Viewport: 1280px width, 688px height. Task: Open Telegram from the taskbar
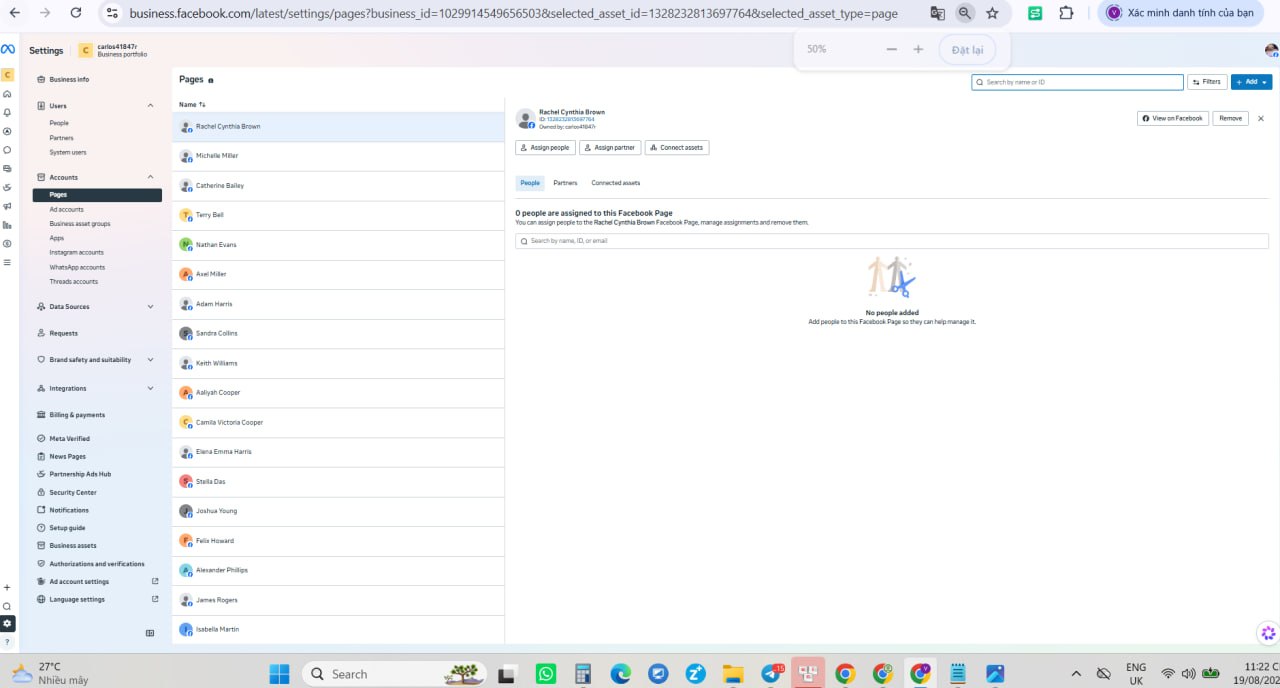coord(771,674)
